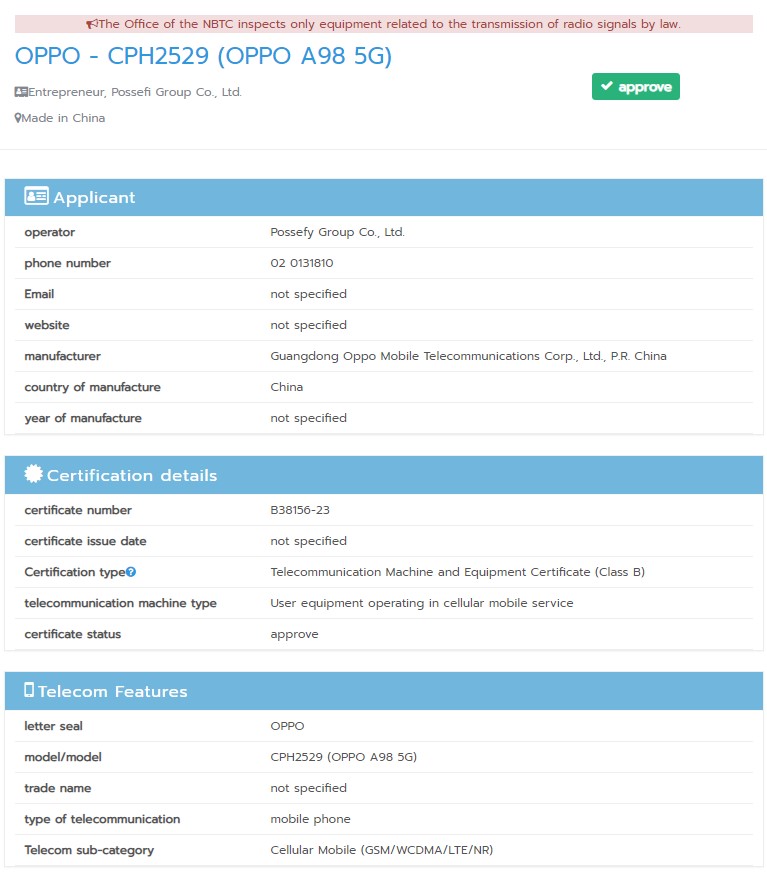This screenshot has height=883, width=767.
Task: Click the manufacturer row label
Action: (x=63, y=356)
